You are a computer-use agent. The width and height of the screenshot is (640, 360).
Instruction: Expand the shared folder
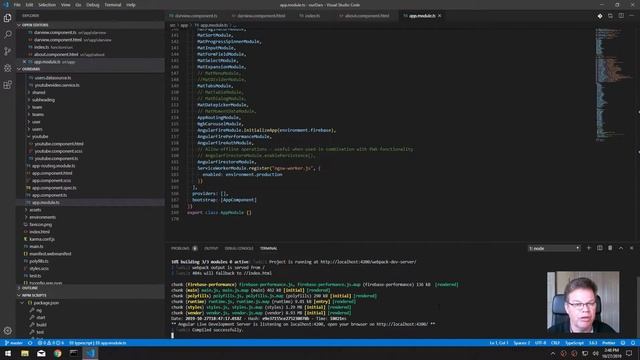pyautogui.click(x=39, y=93)
